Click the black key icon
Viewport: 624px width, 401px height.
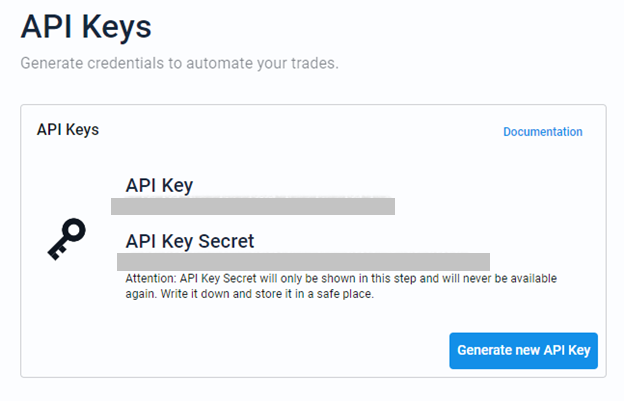pyautogui.click(x=66, y=239)
